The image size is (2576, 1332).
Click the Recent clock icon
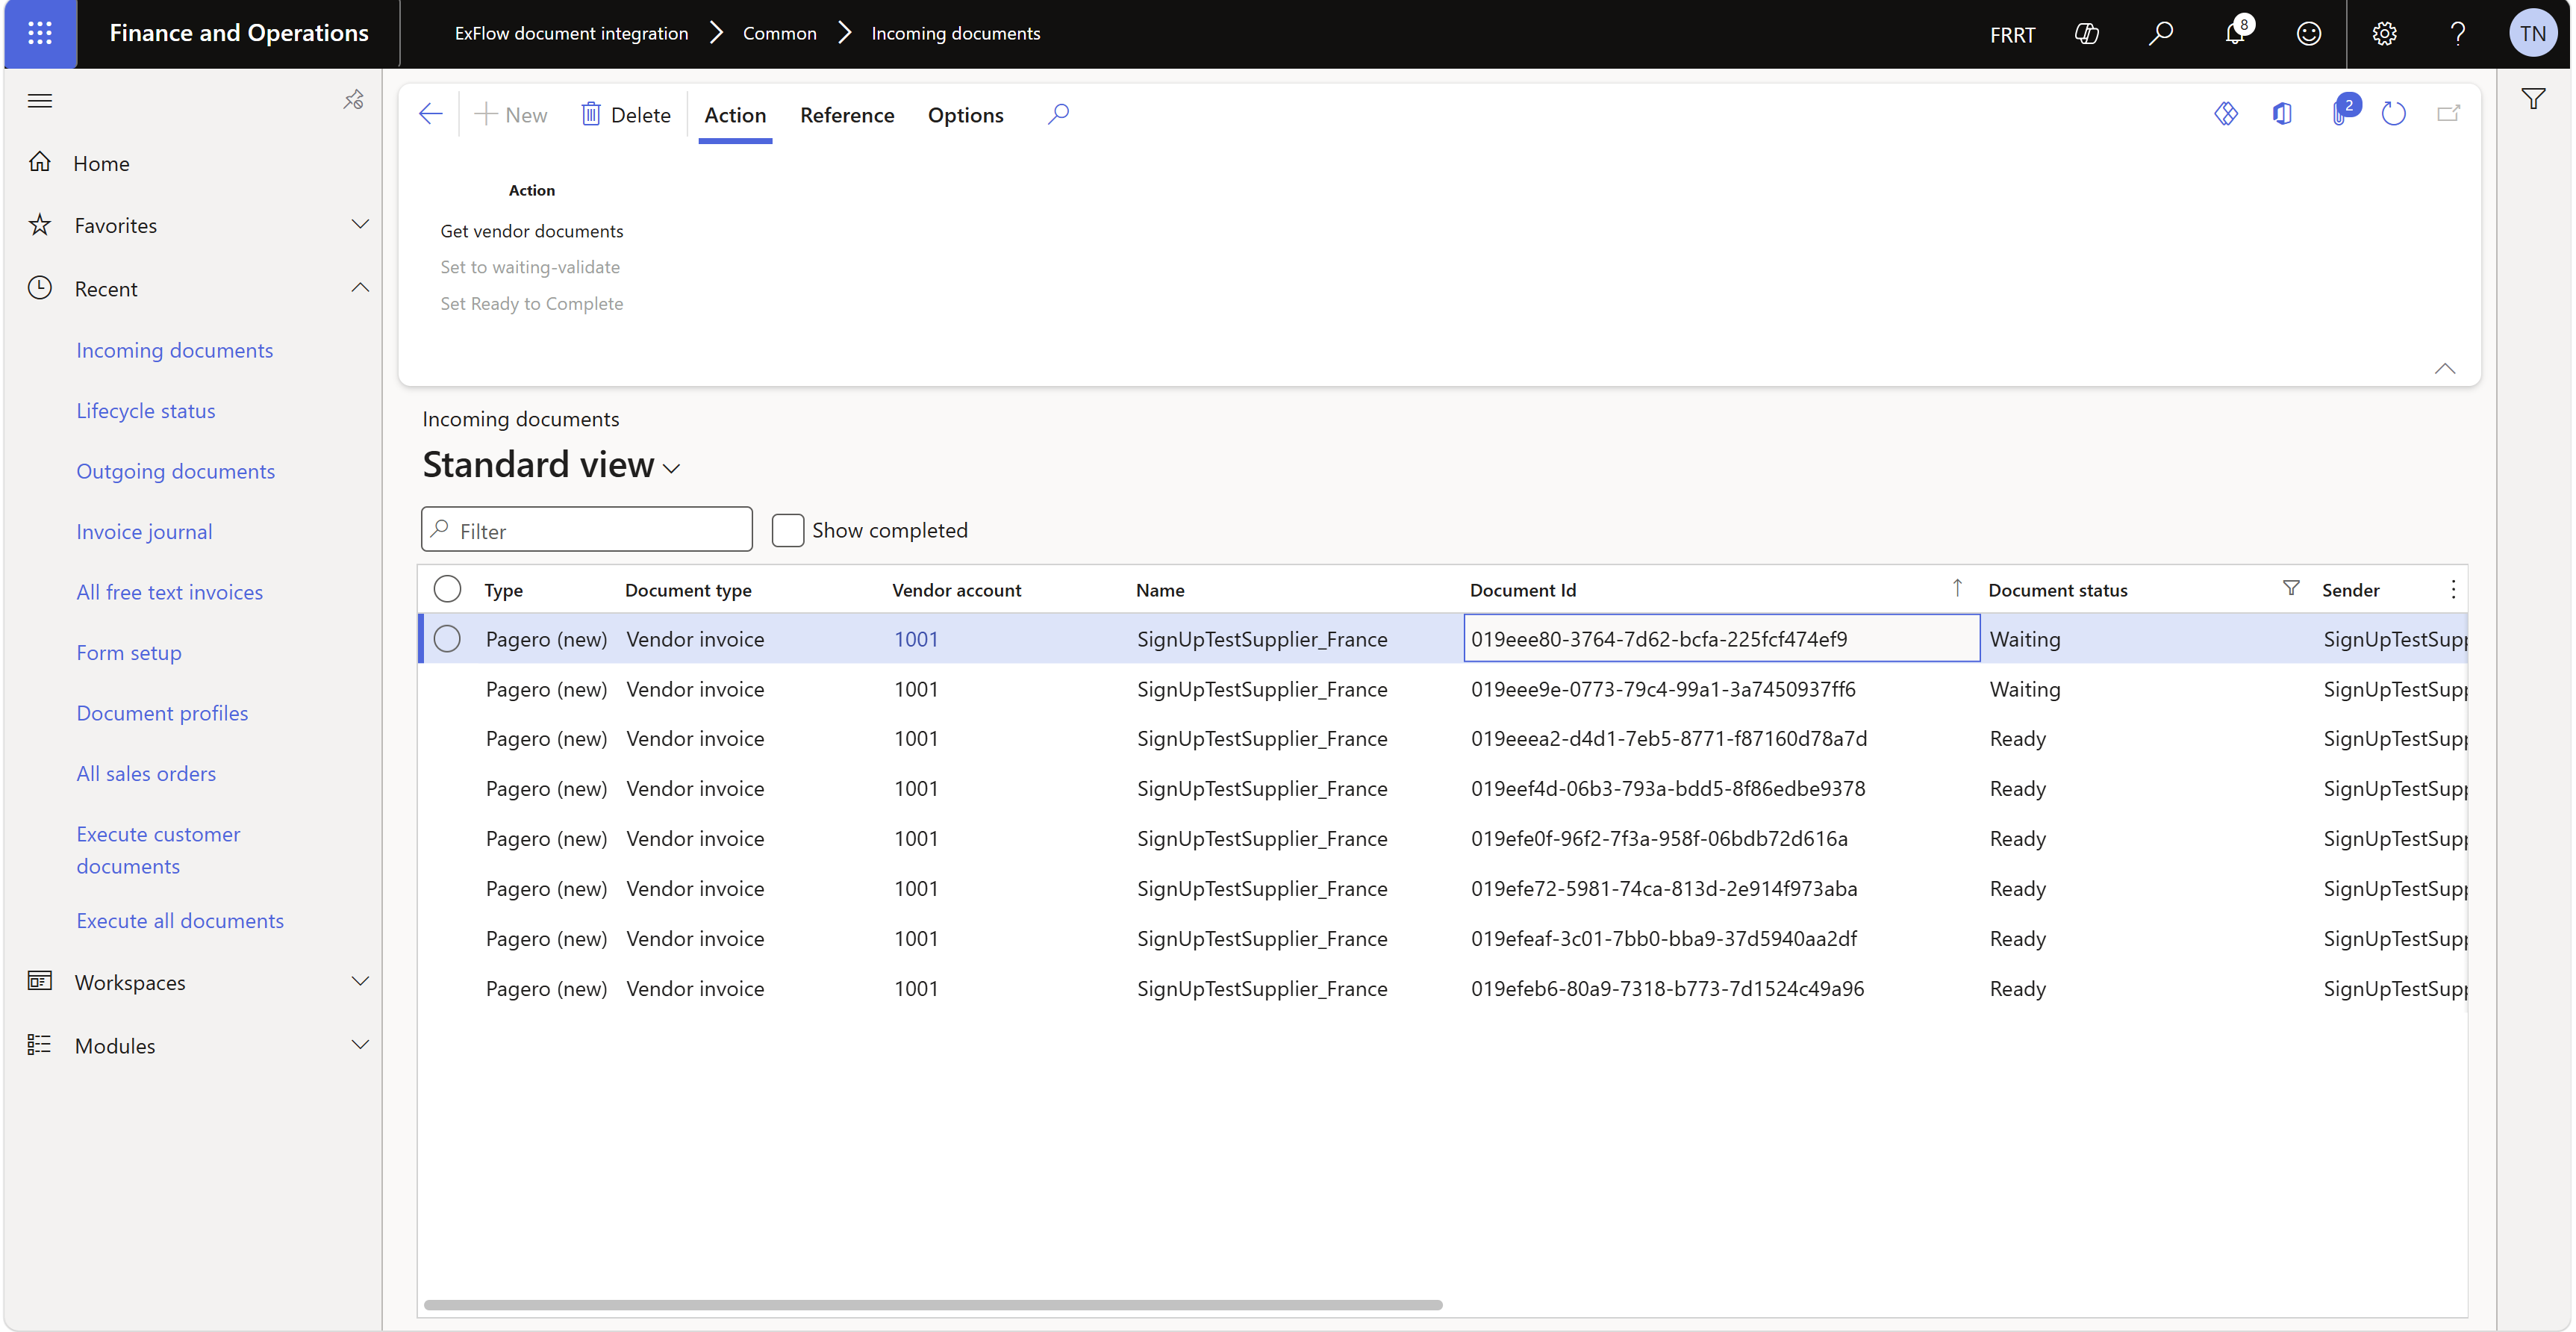pyautogui.click(x=40, y=288)
